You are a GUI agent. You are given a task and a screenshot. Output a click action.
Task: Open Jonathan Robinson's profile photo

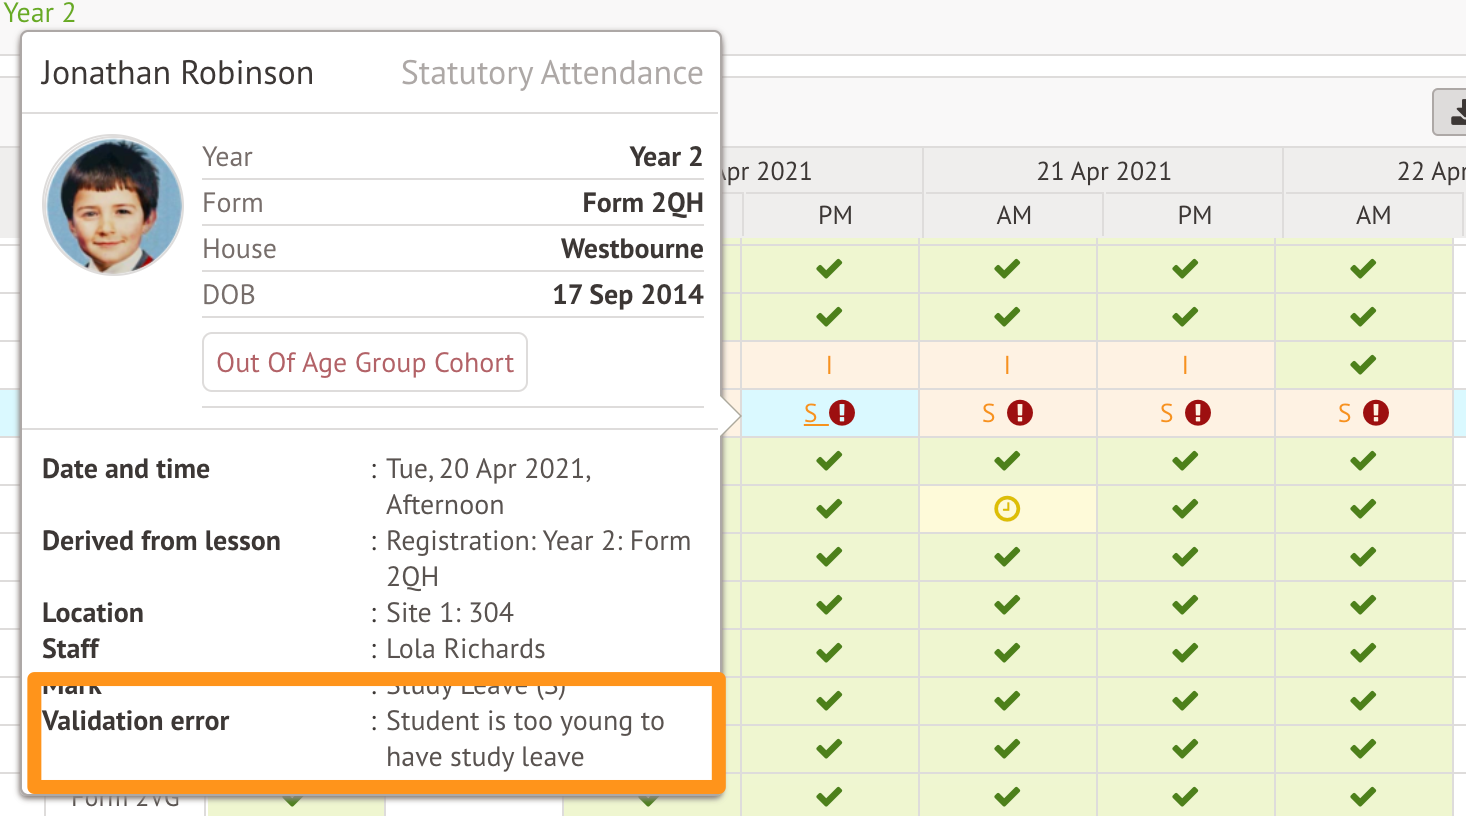tap(113, 205)
